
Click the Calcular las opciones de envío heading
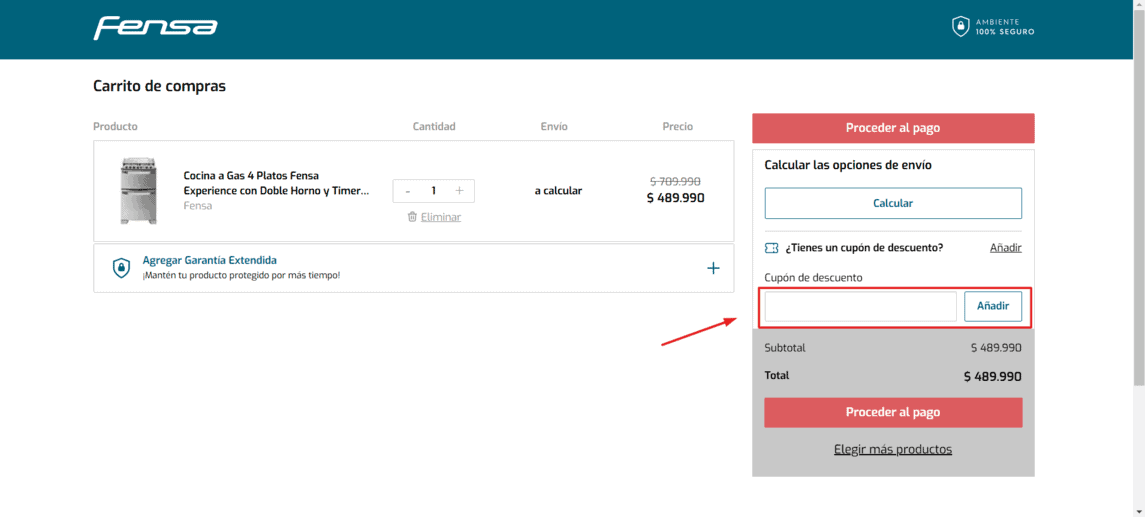pos(848,165)
